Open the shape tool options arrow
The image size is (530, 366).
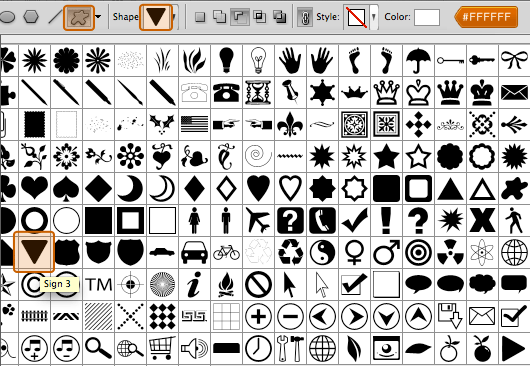[98, 17]
